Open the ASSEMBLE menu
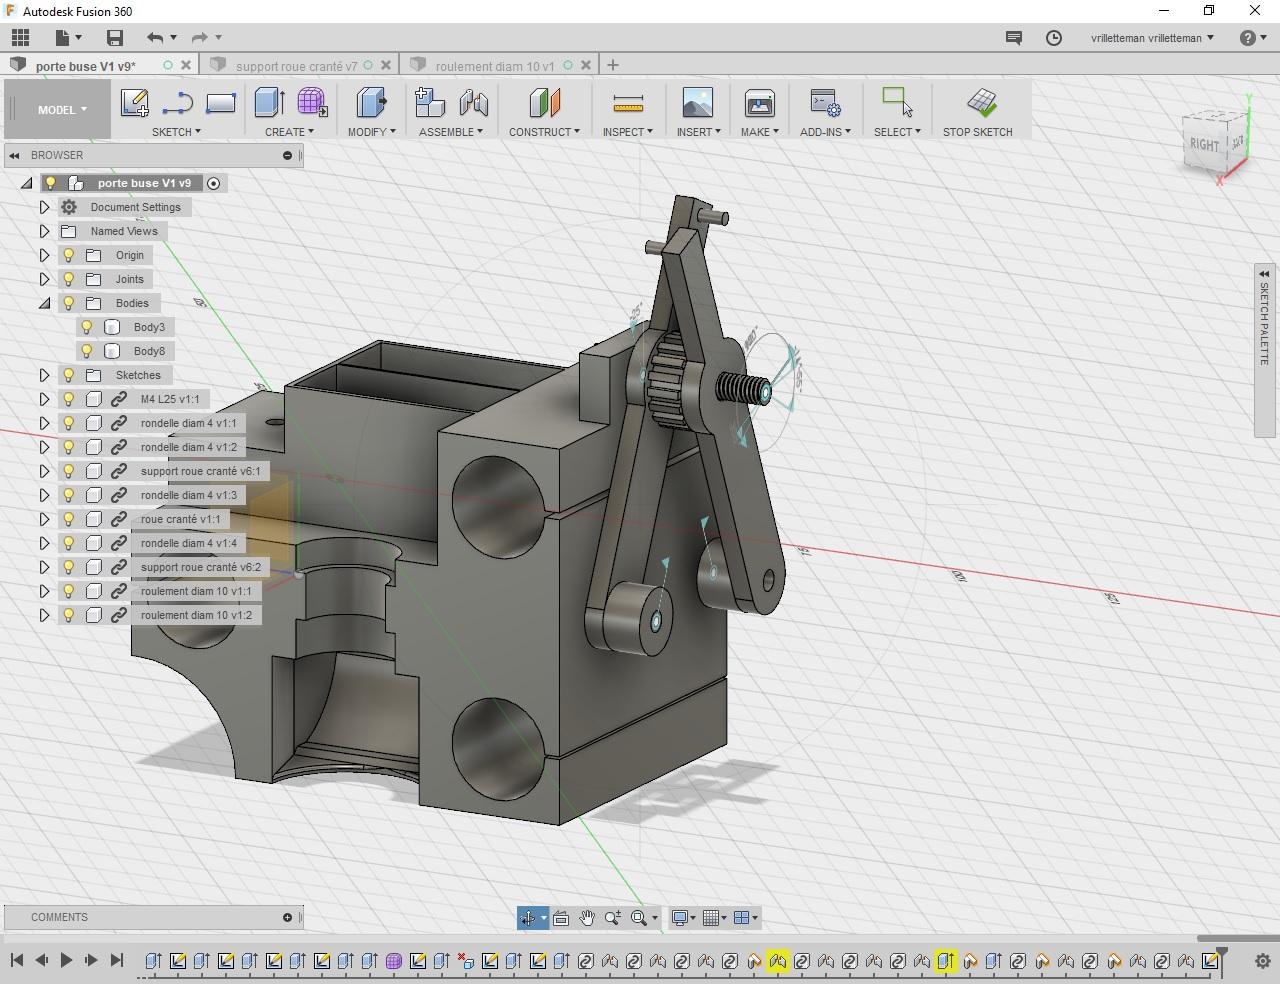 click(x=451, y=132)
